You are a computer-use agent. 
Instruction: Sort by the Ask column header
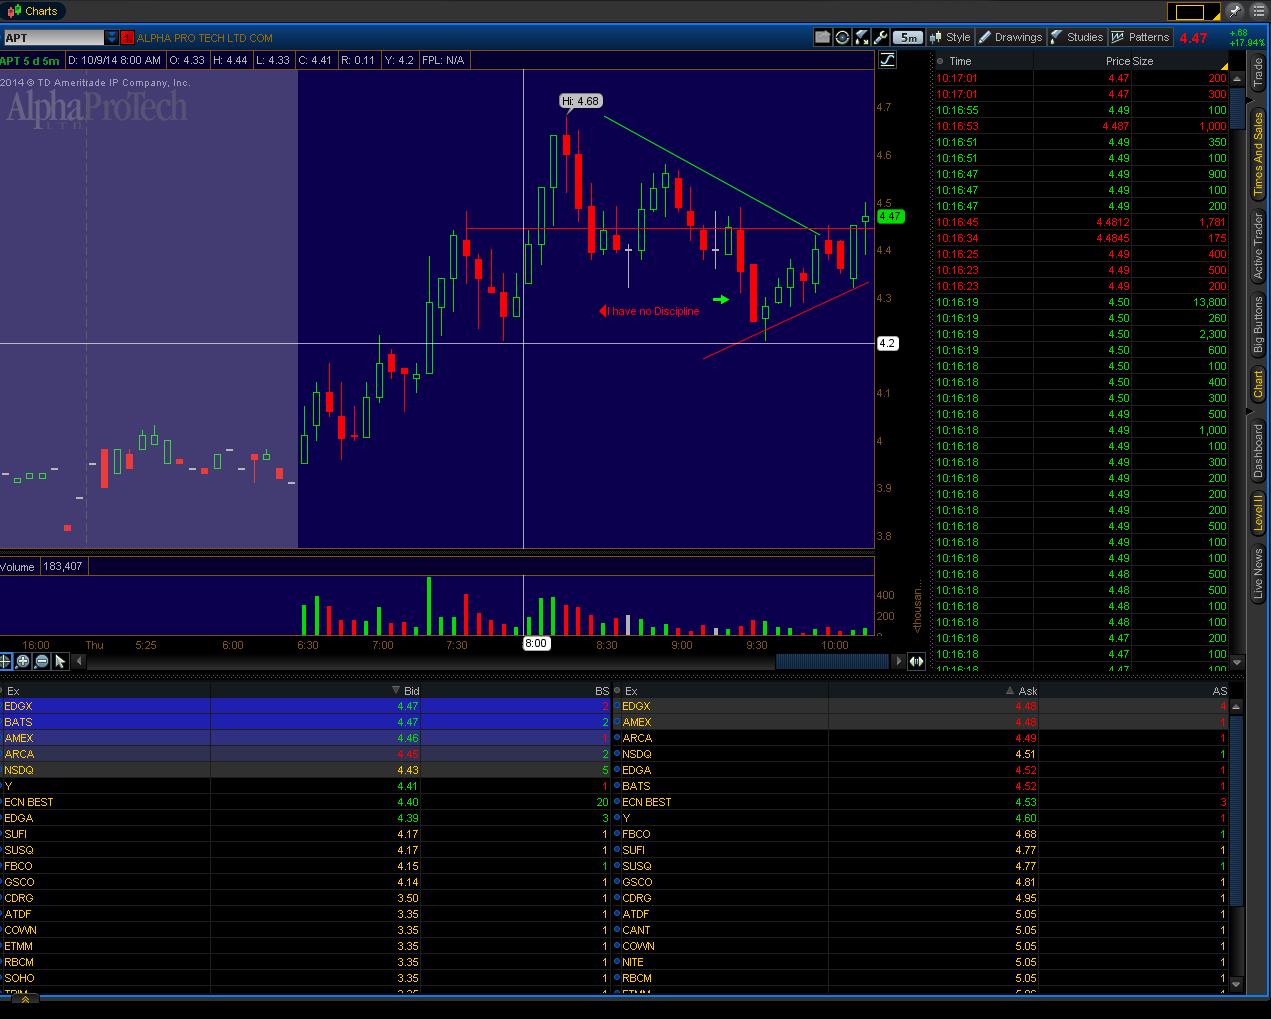click(x=1027, y=691)
